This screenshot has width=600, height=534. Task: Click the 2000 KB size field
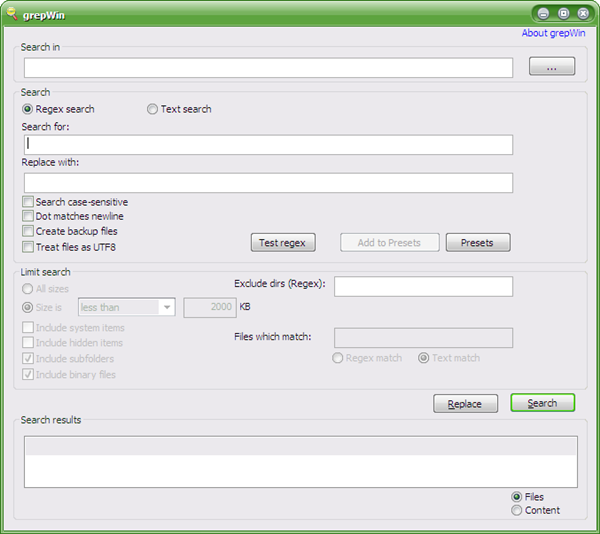(210, 307)
